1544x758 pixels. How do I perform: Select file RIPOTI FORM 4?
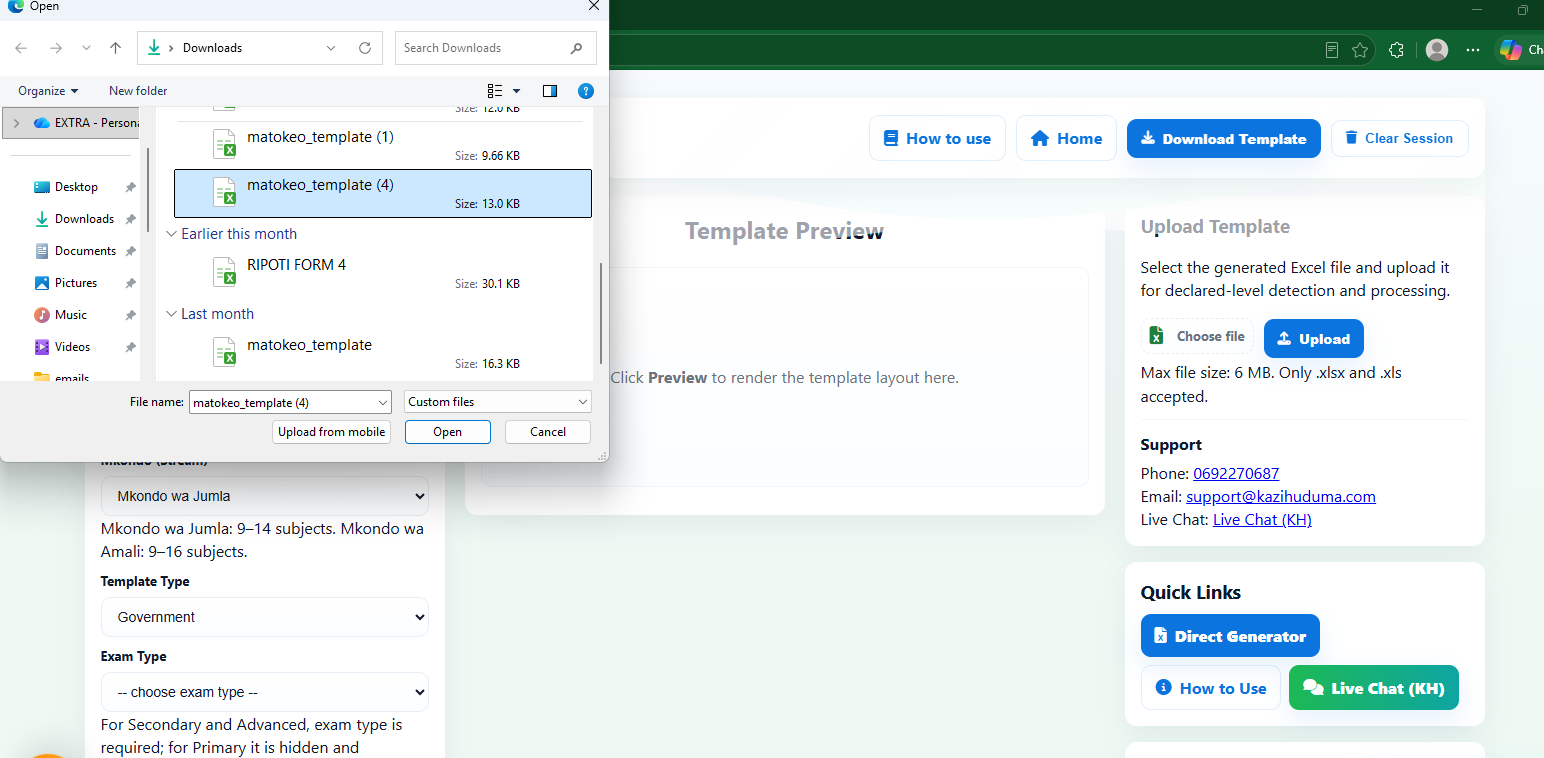point(383,273)
